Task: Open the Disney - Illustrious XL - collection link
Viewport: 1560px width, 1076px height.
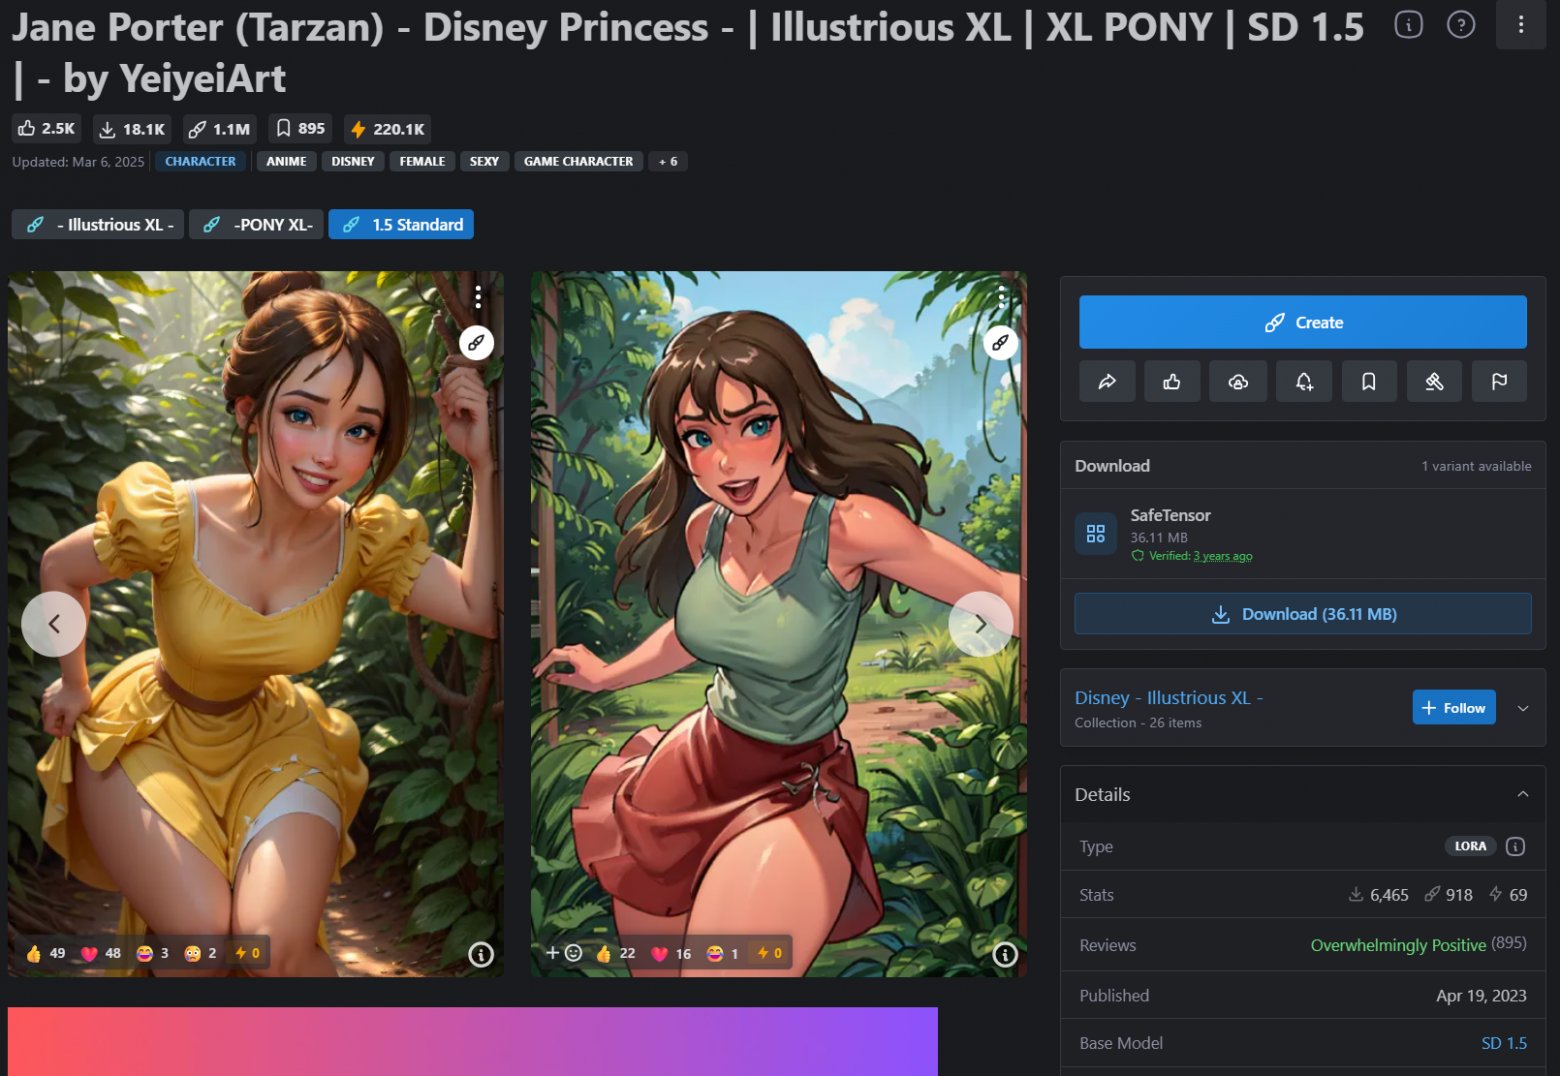Action: coord(1169,698)
